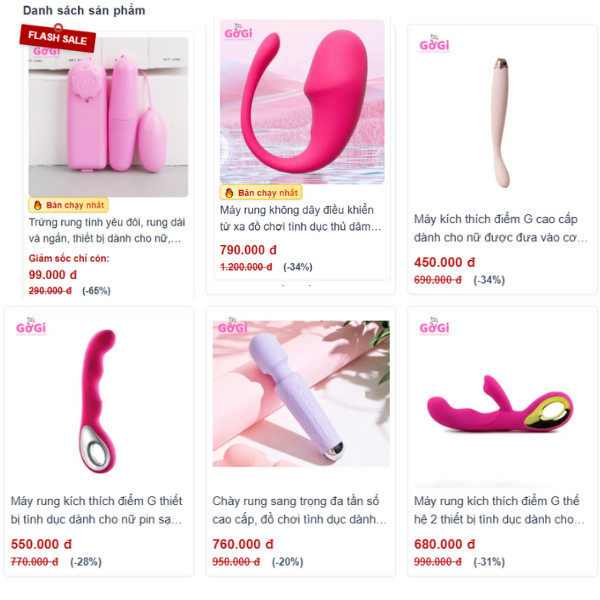The width and height of the screenshot is (600, 600).
Task: Click 'Bán chạy nhất' badge on 790.000 đ product
Action: point(261,192)
